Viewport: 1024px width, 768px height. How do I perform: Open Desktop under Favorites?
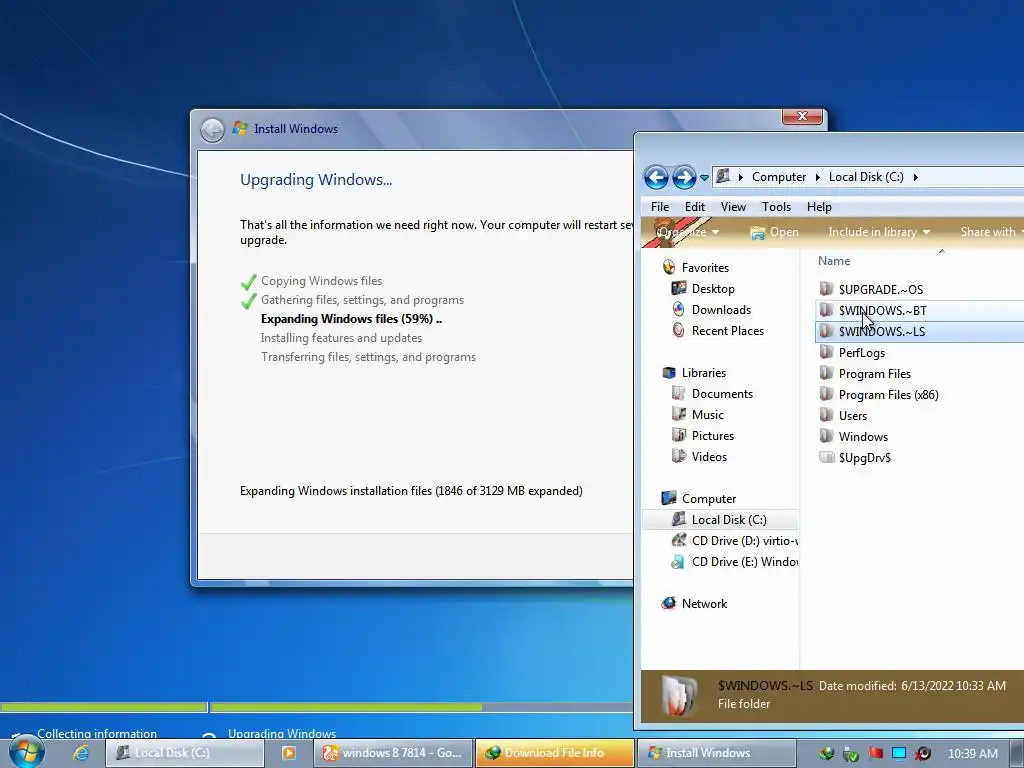tap(713, 289)
